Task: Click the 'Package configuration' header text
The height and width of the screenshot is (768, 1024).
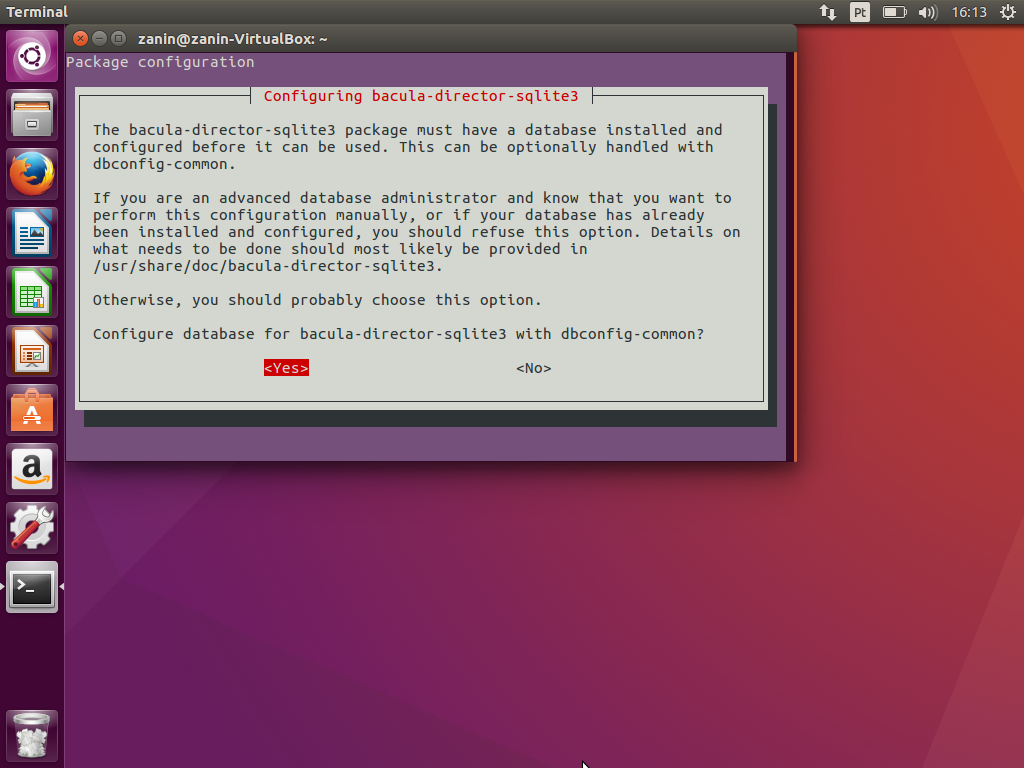Action: (160, 62)
